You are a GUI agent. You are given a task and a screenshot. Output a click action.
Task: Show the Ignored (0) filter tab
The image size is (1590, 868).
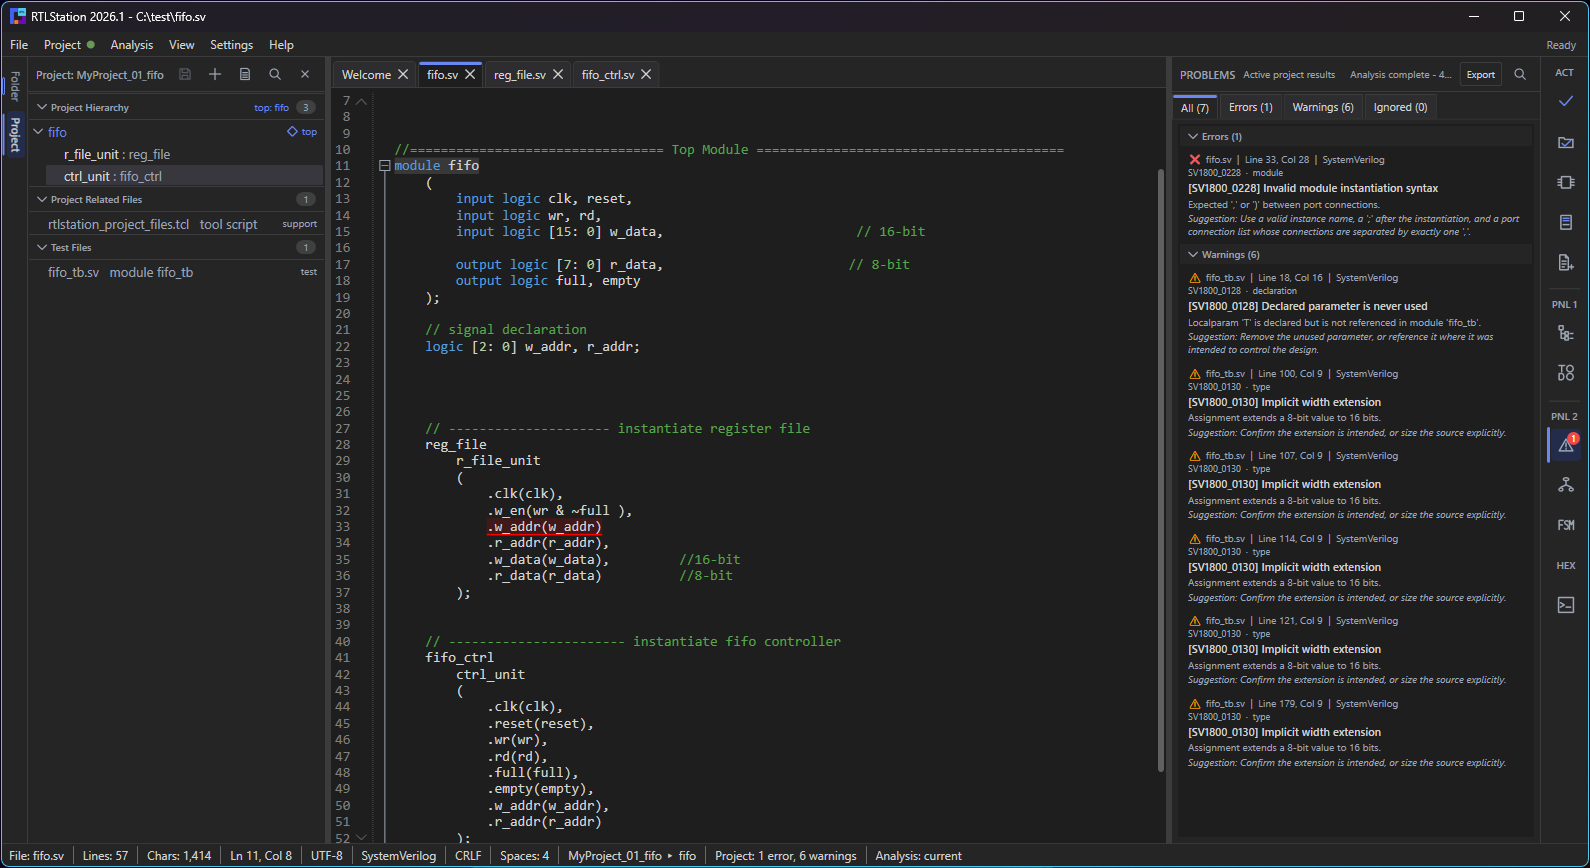pos(1400,107)
